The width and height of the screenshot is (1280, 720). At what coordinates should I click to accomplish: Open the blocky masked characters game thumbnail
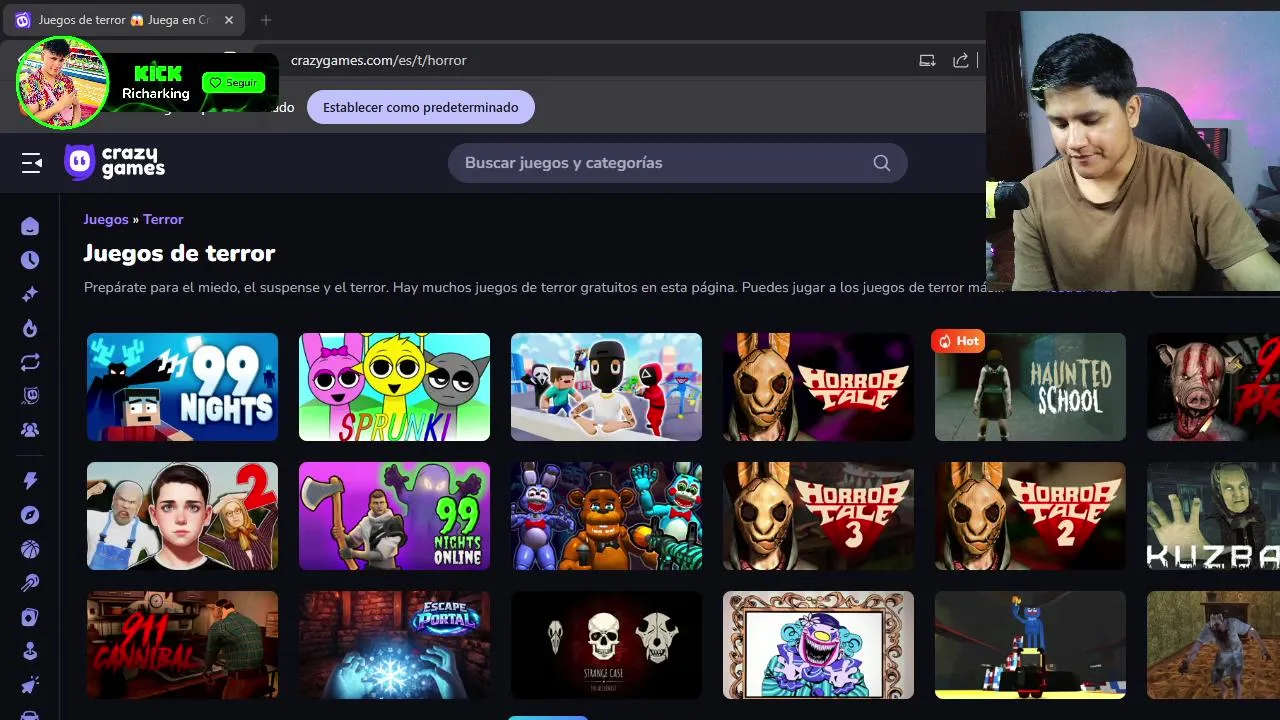[x=606, y=387]
